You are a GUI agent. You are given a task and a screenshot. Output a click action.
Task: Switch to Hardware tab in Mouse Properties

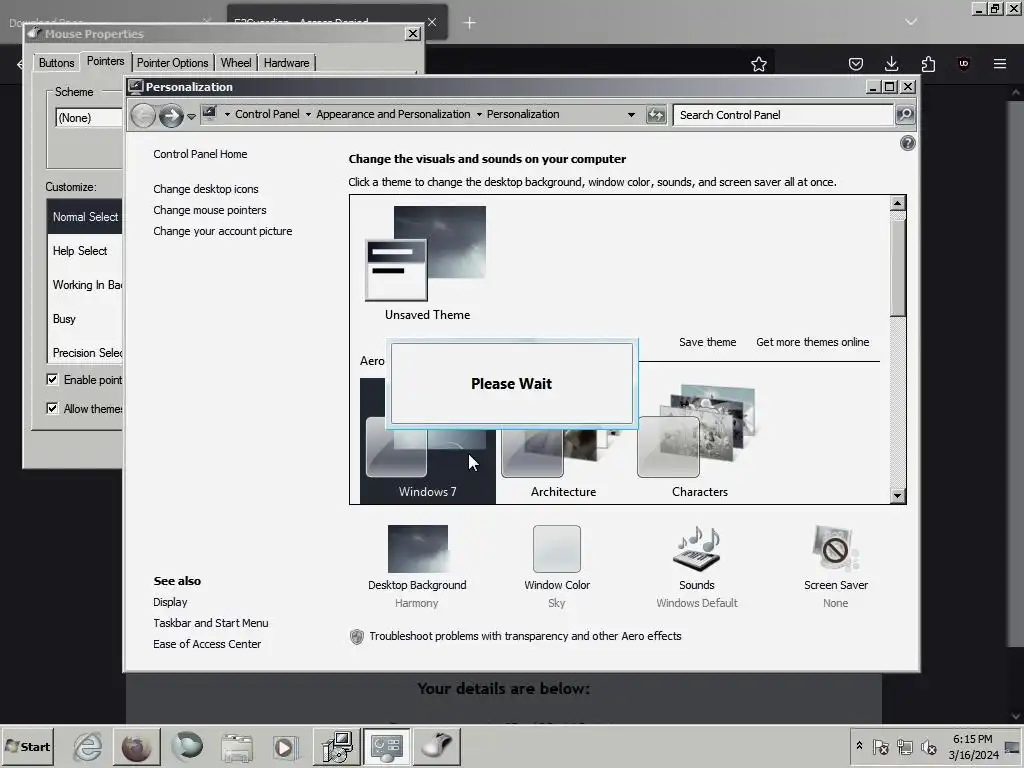[x=286, y=63]
